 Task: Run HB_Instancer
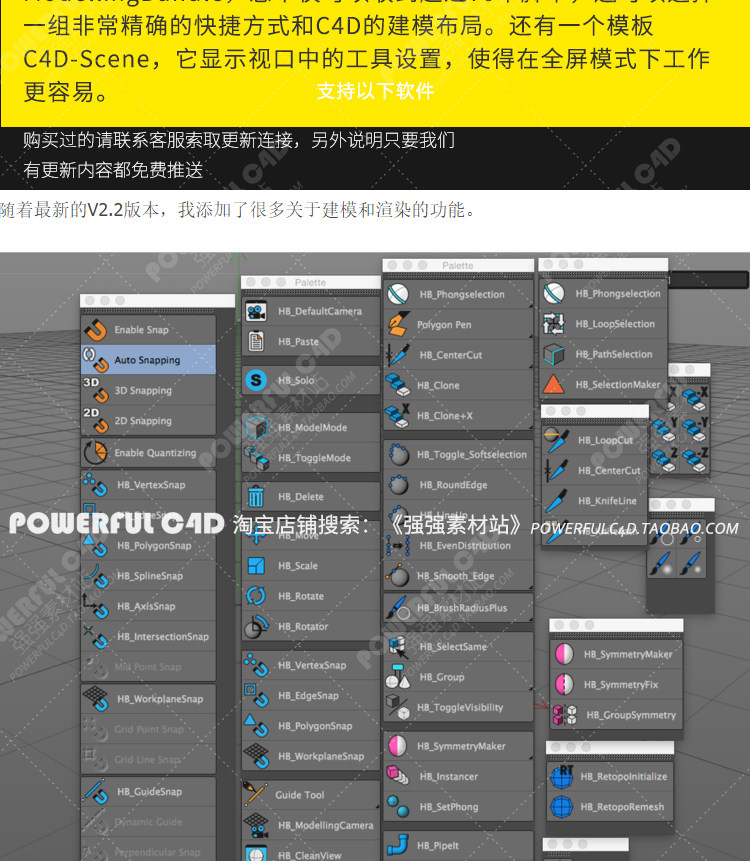[x=458, y=776]
